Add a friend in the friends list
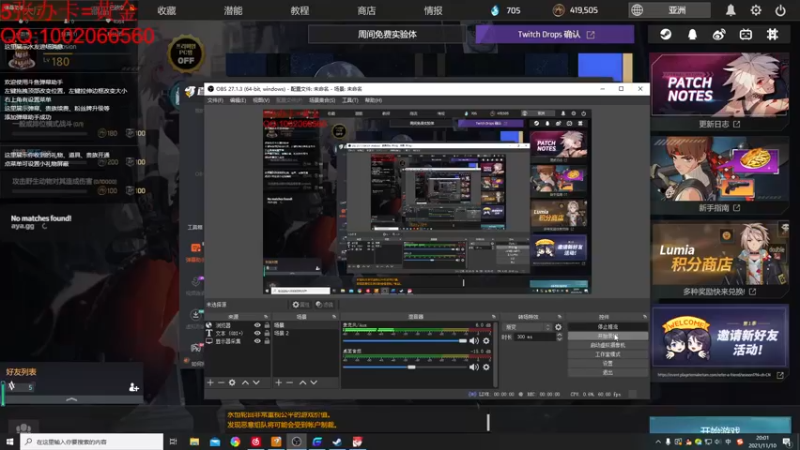 tap(134, 387)
